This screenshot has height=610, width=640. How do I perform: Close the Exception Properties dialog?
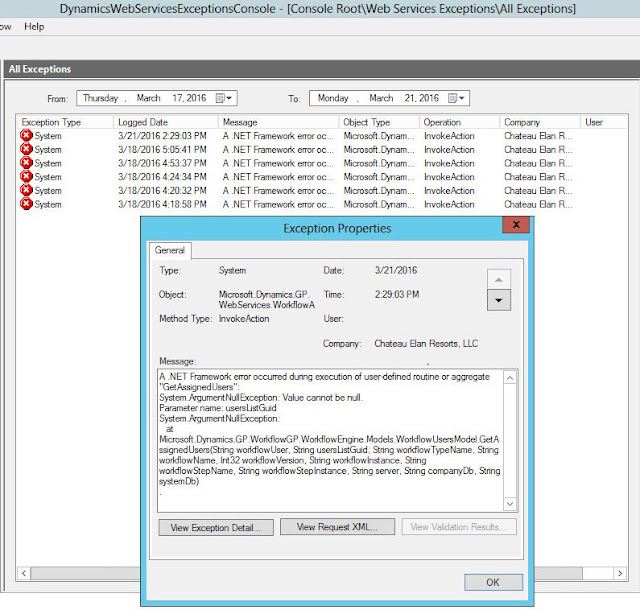pos(516,225)
